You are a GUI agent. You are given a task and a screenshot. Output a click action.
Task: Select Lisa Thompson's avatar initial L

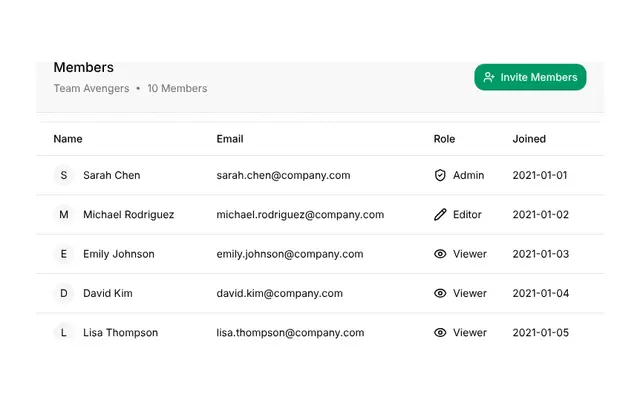click(x=64, y=333)
